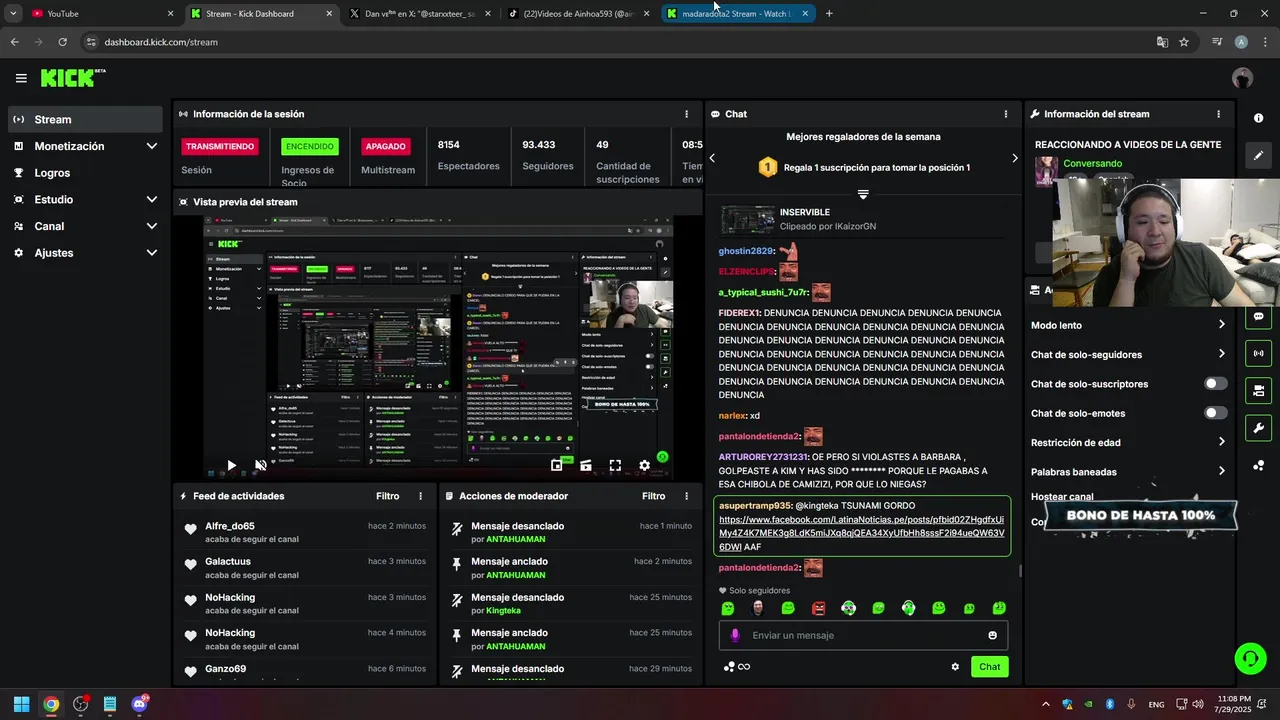Open Feed de actividades three-dot menu
Viewport: 1280px width, 720px height.
(x=420, y=496)
